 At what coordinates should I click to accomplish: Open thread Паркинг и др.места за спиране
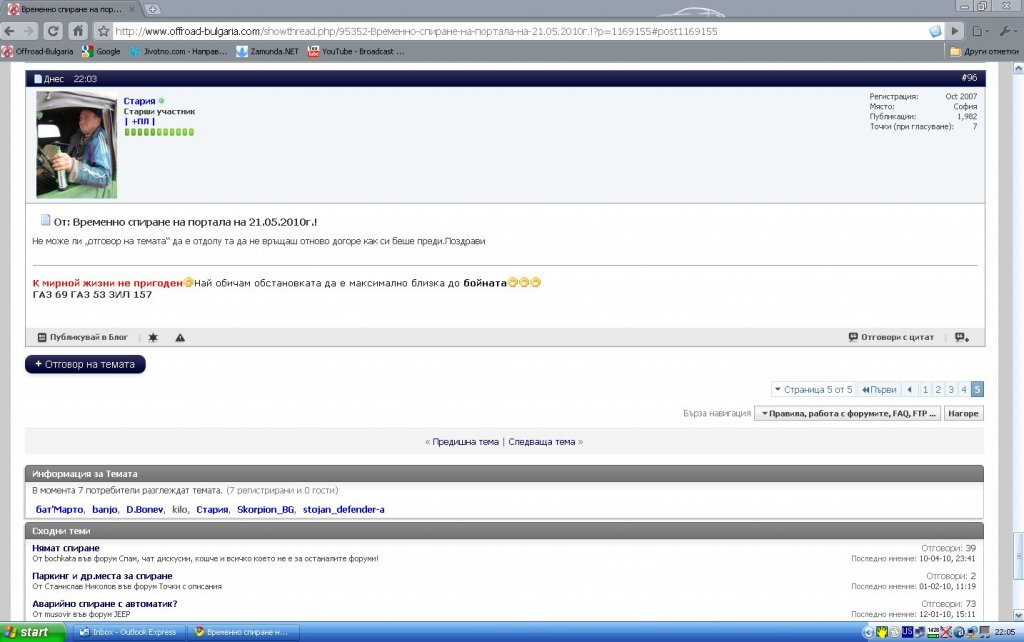tap(103, 576)
